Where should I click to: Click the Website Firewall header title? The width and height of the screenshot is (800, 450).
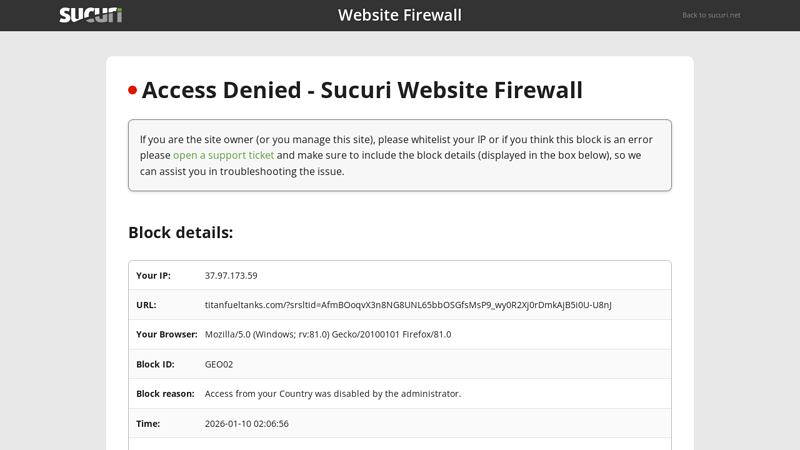[399, 15]
